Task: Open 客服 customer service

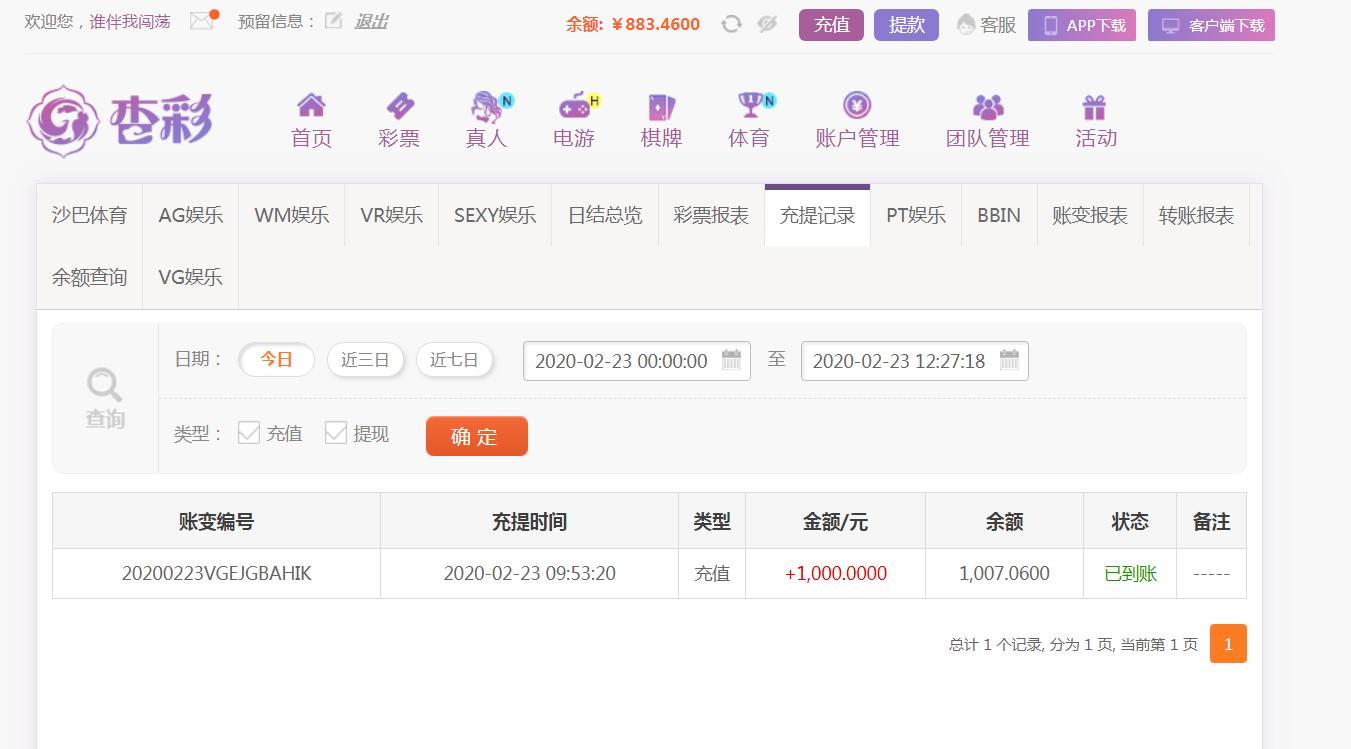Action: (986, 25)
